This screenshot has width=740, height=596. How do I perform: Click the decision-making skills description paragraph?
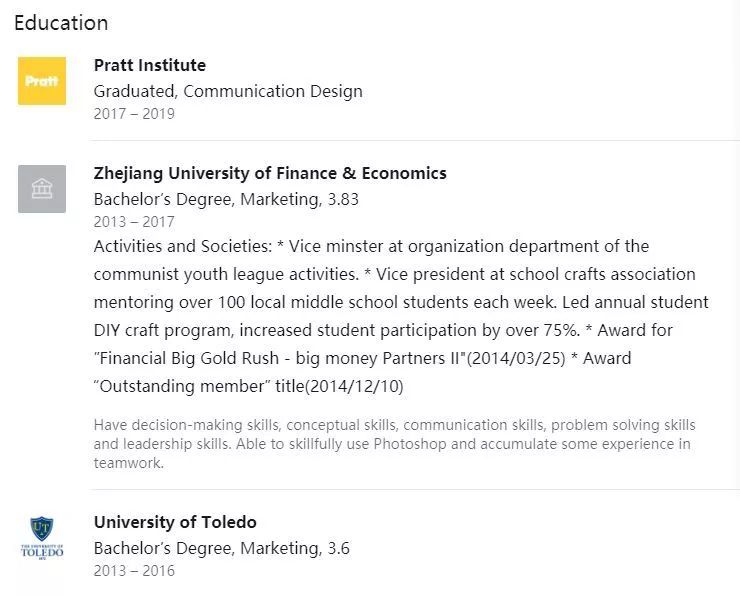tap(395, 444)
